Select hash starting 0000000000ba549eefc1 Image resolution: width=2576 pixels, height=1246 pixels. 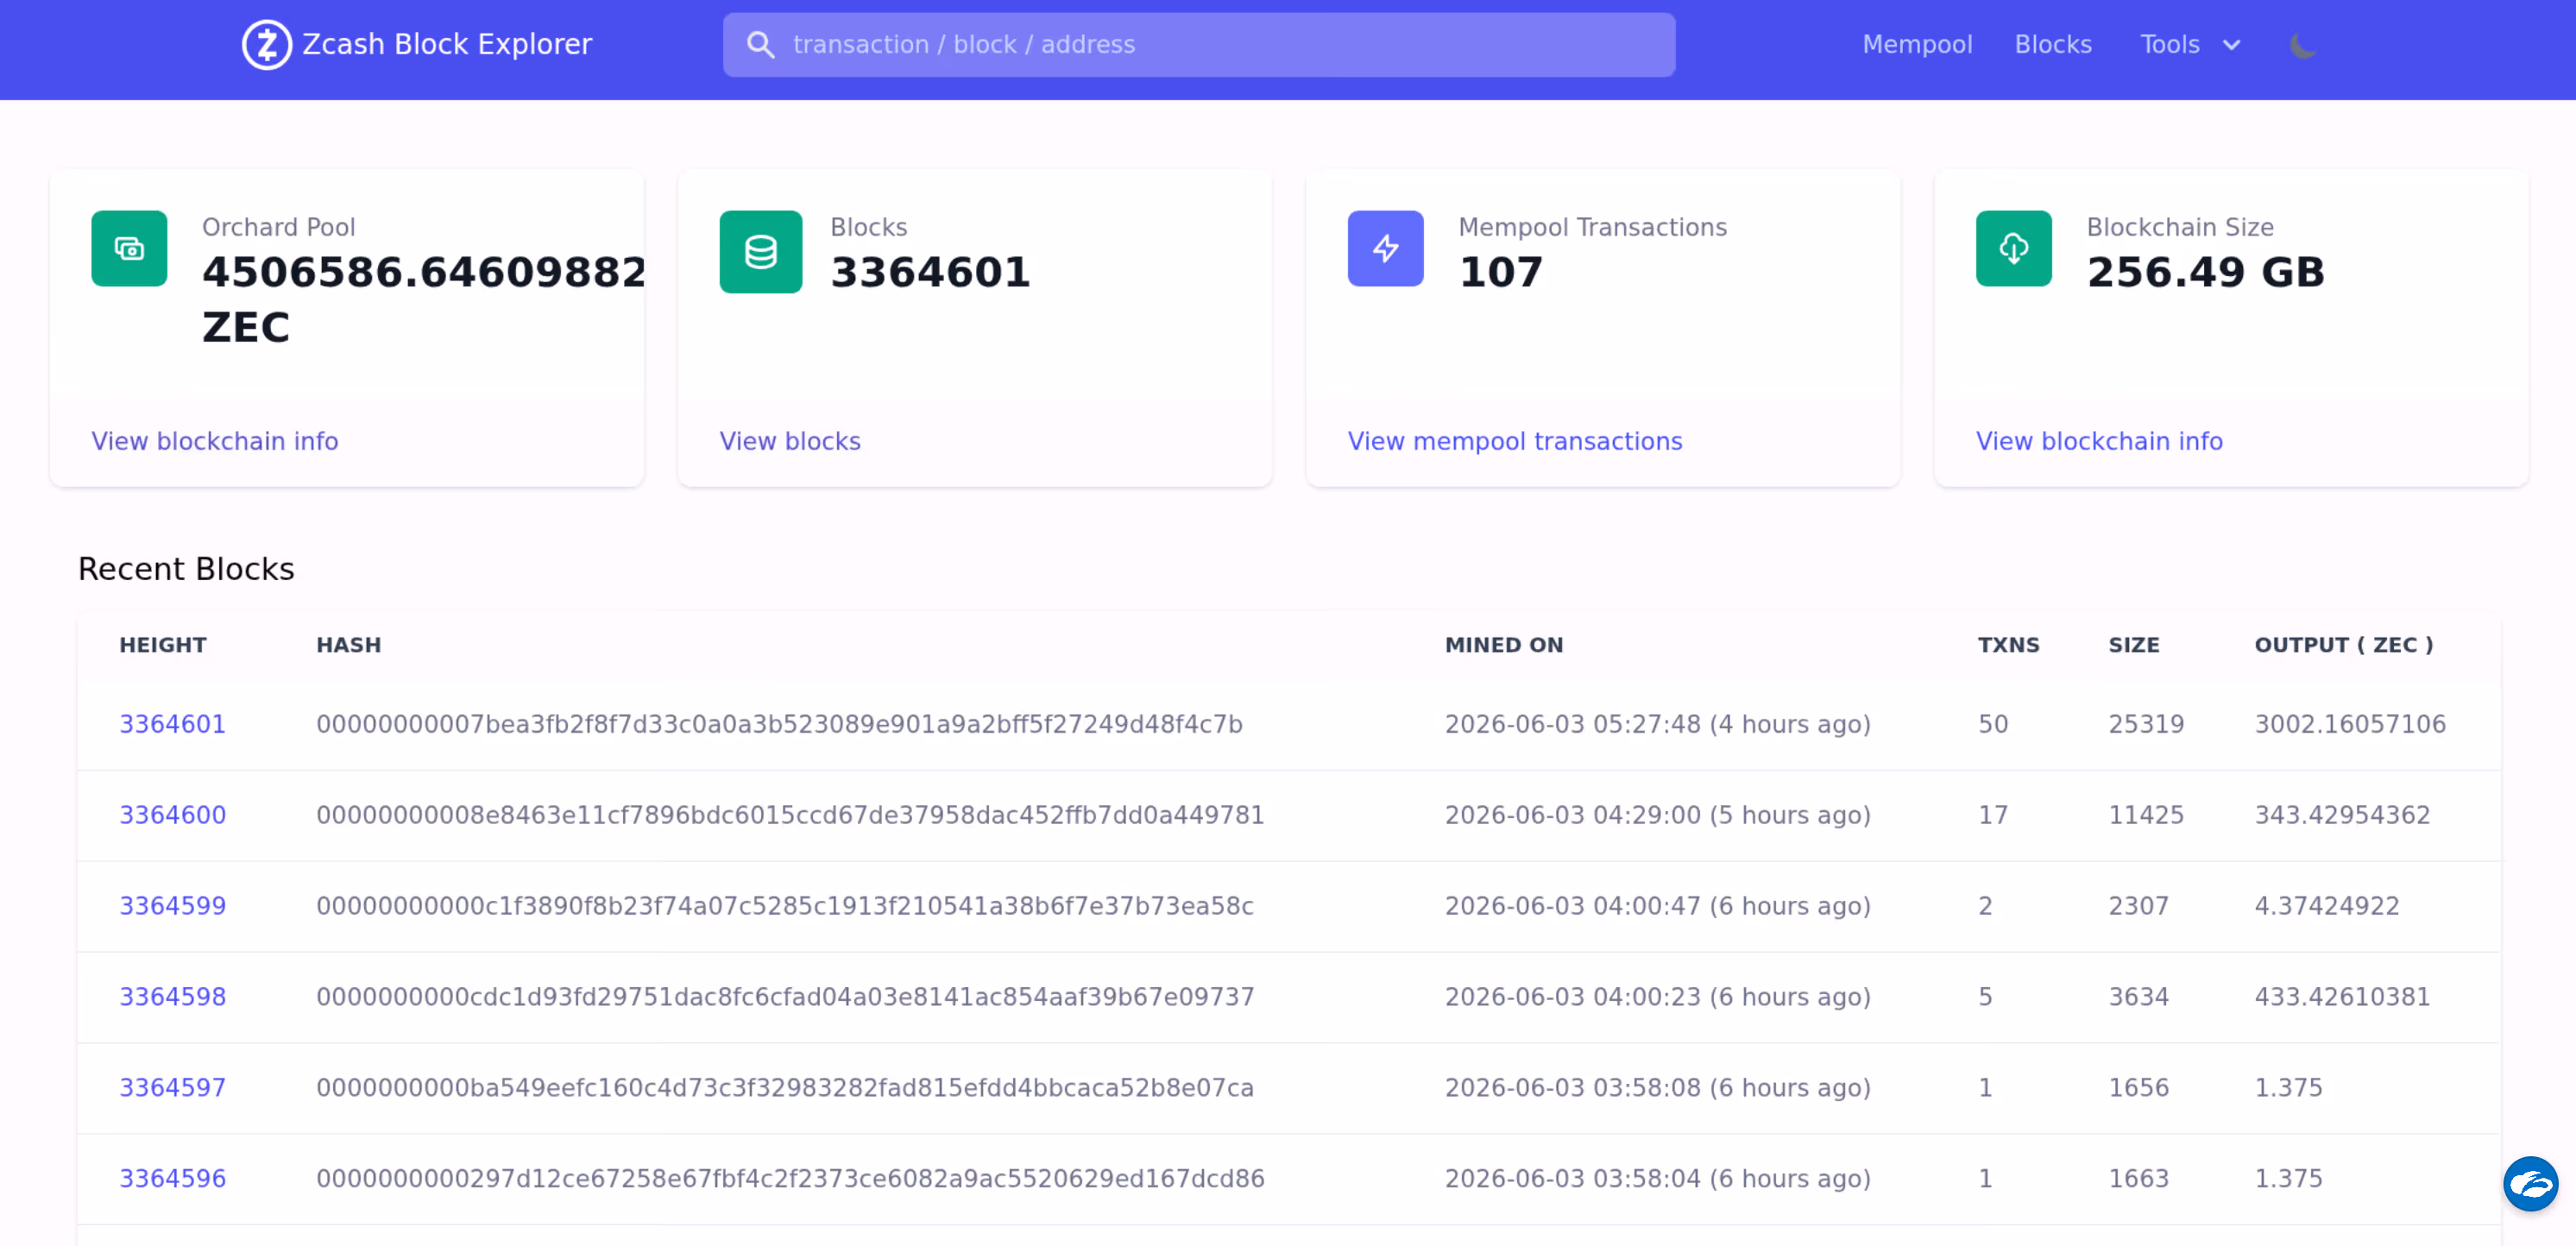[784, 1088]
